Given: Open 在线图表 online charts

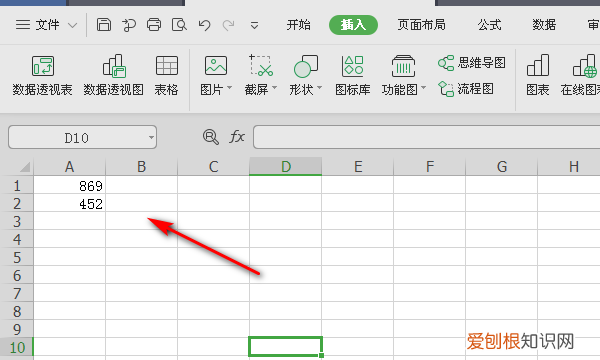Looking at the screenshot, I should tap(580, 76).
